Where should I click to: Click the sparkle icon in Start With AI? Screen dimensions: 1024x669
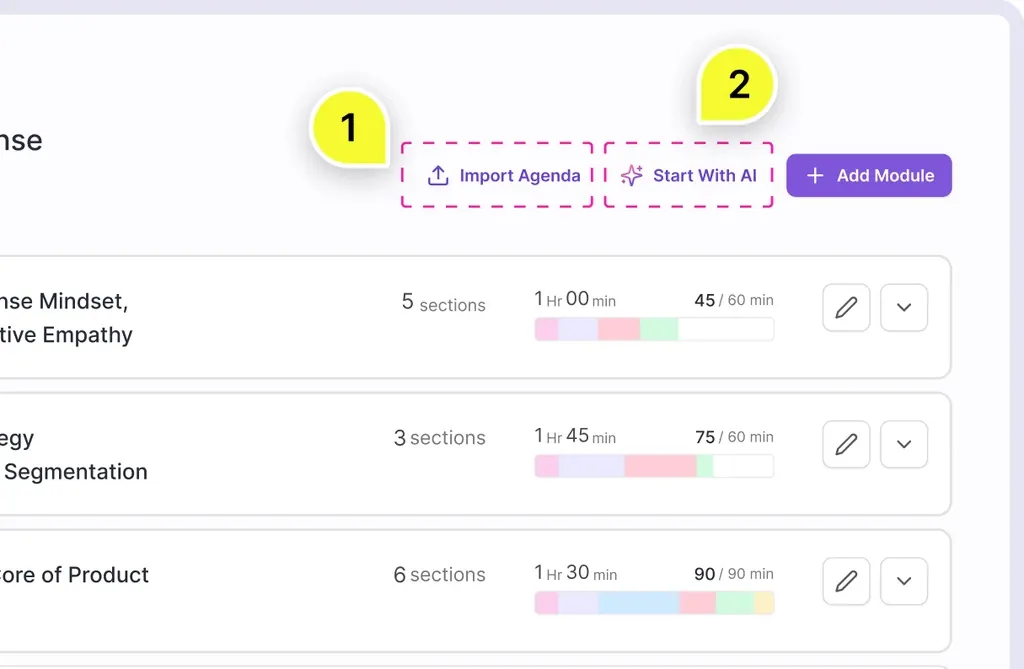pos(632,175)
